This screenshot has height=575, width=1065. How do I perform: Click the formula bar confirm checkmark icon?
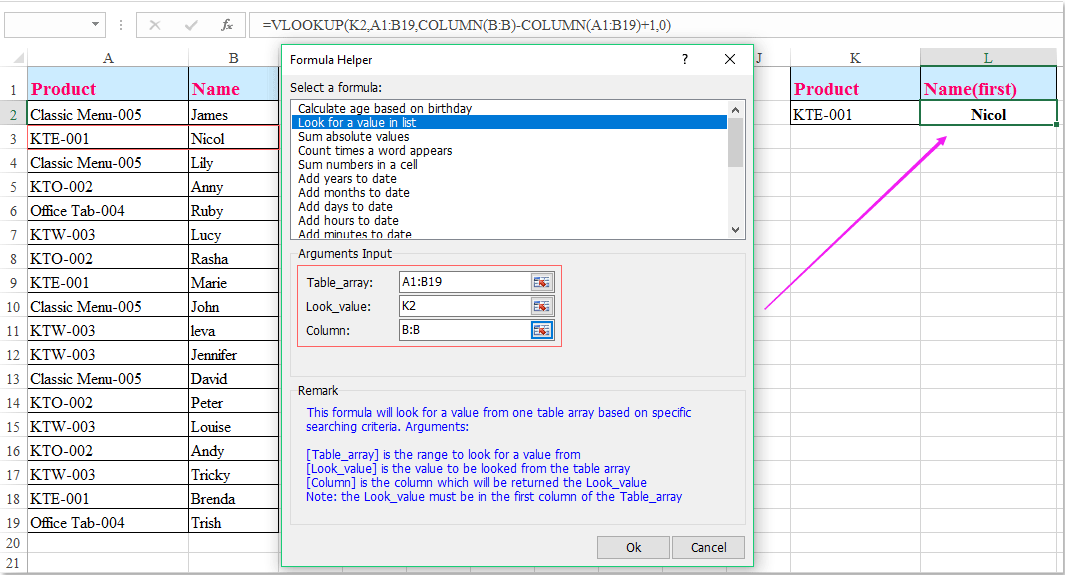(x=191, y=25)
